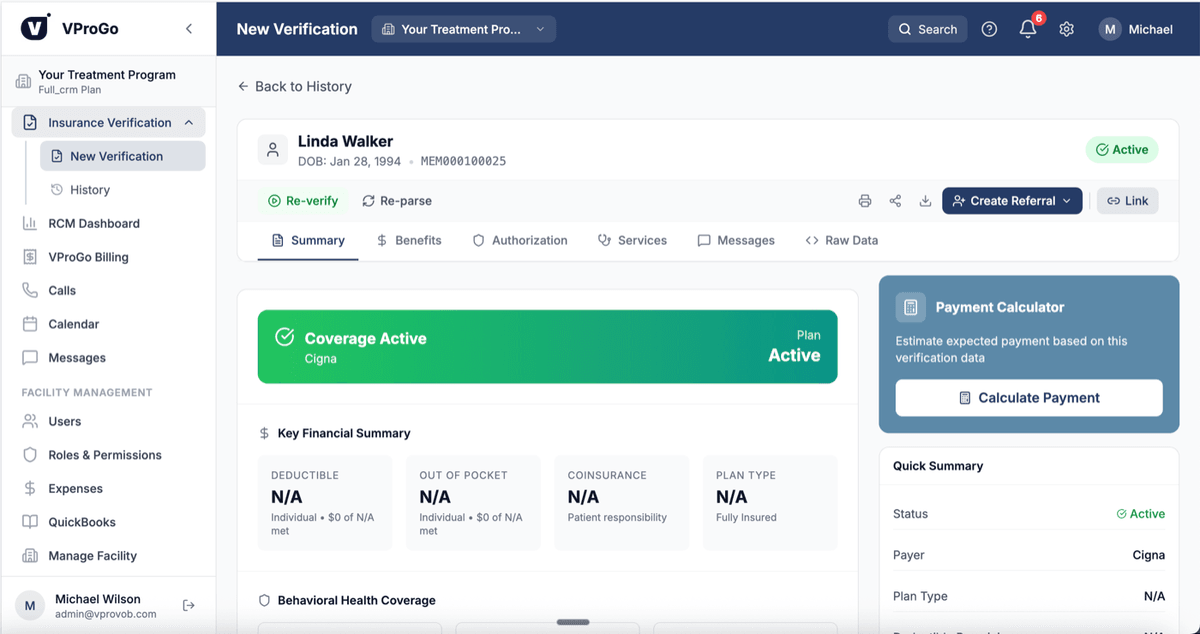The width and height of the screenshot is (1200, 634).
Task: Switch to the Benefits tab
Action: (409, 240)
